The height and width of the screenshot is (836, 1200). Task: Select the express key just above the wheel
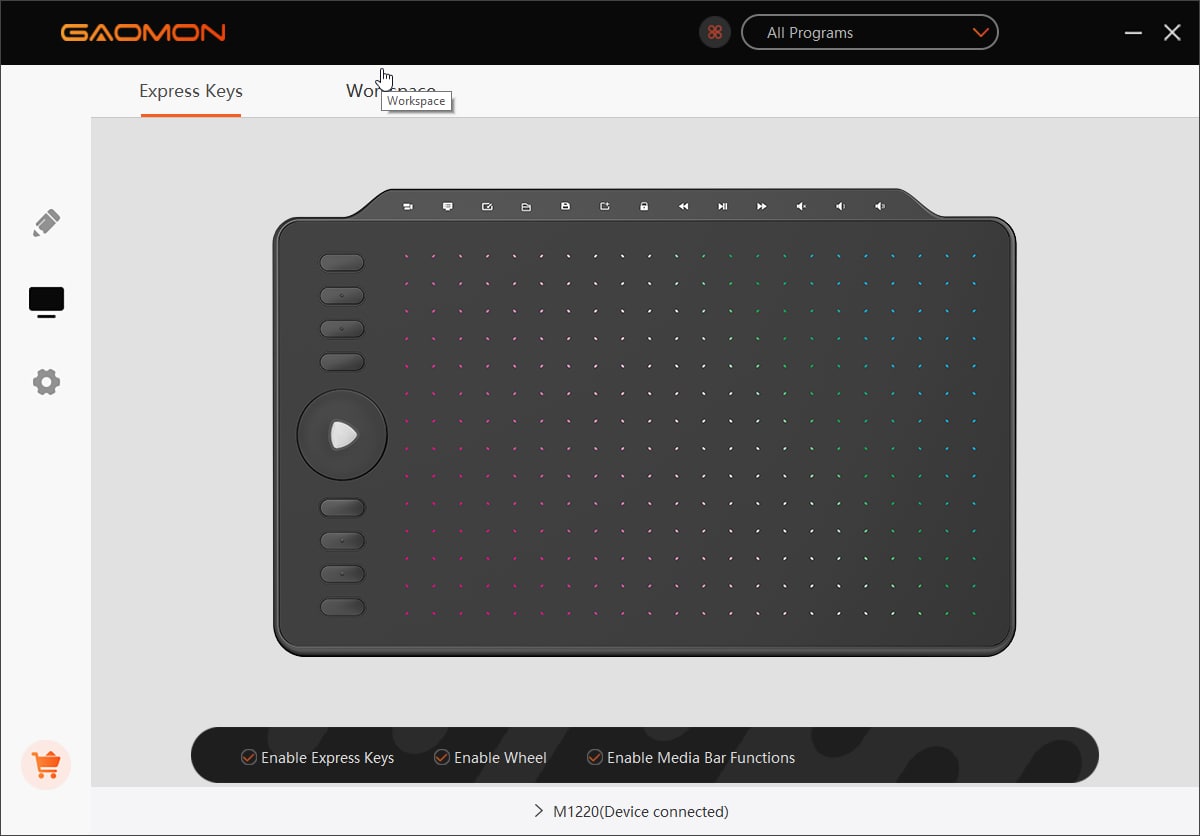click(342, 361)
